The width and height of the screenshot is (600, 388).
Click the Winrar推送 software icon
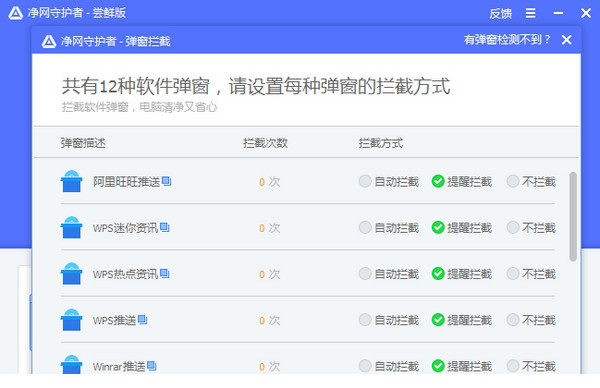[72, 365]
